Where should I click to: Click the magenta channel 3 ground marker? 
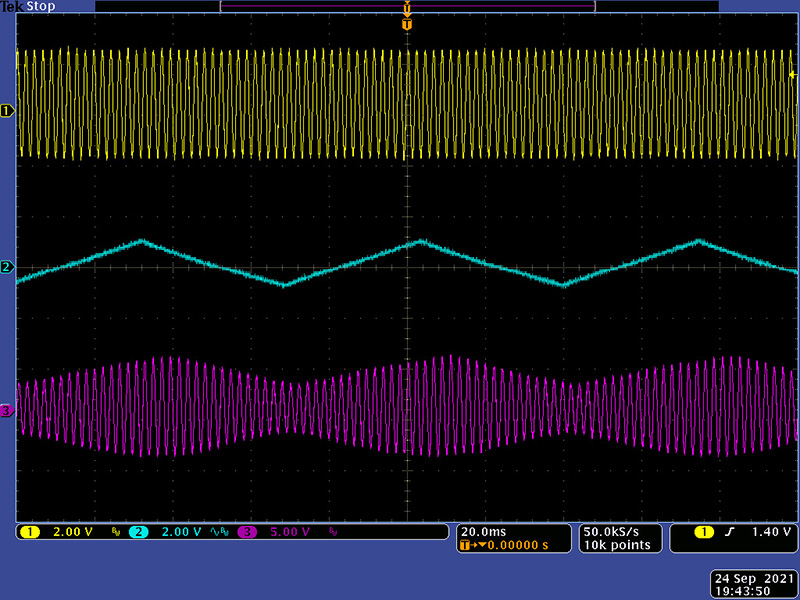(x=6, y=410)
